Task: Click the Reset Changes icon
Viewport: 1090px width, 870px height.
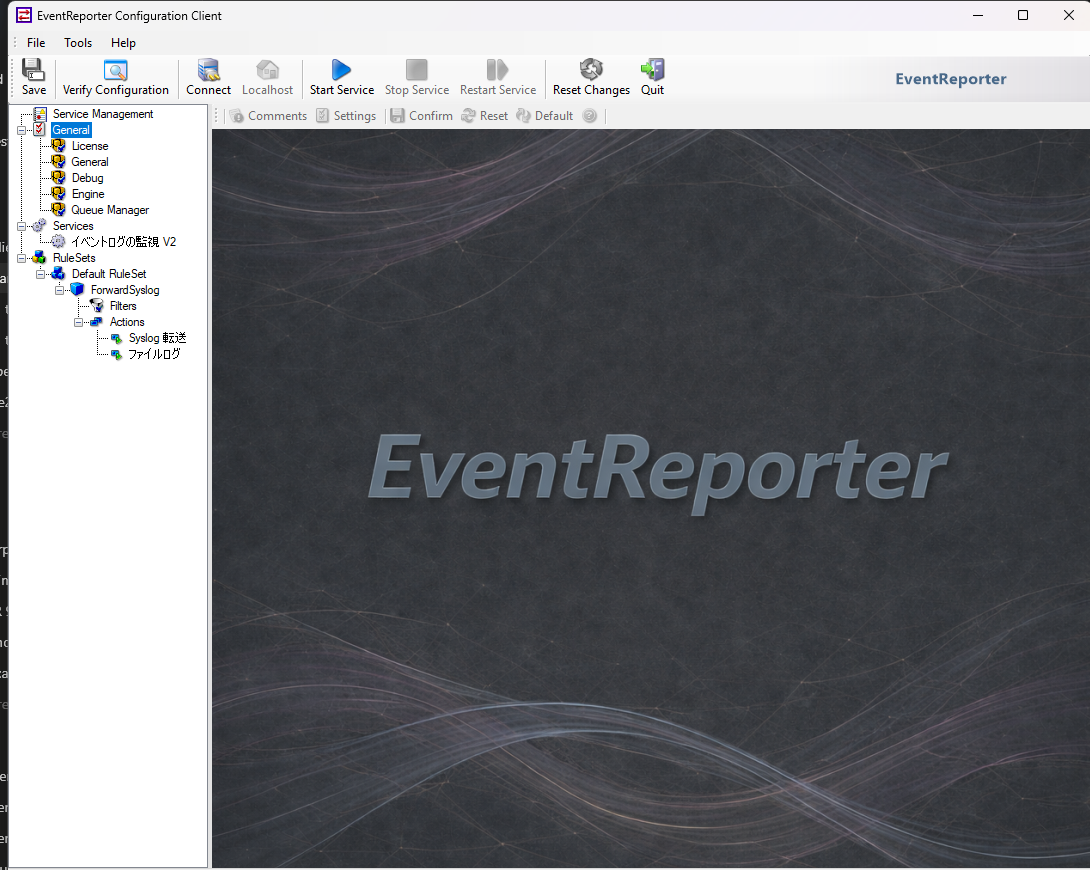Action: point(591,69)
